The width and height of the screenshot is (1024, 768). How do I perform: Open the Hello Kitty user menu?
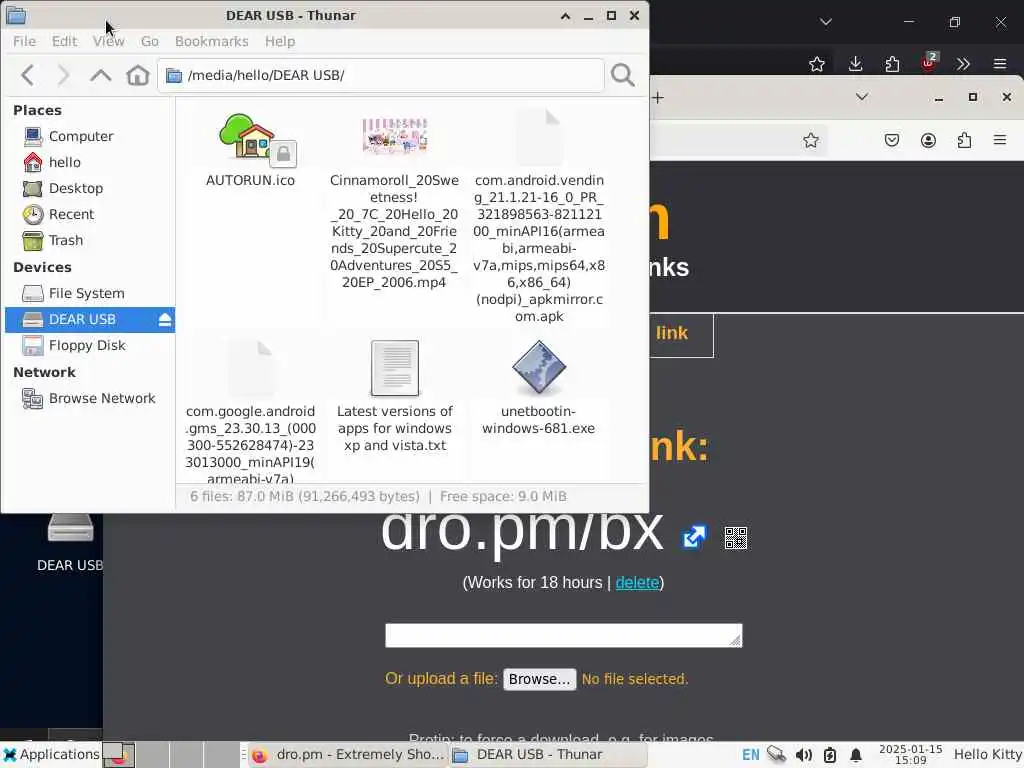987,755
